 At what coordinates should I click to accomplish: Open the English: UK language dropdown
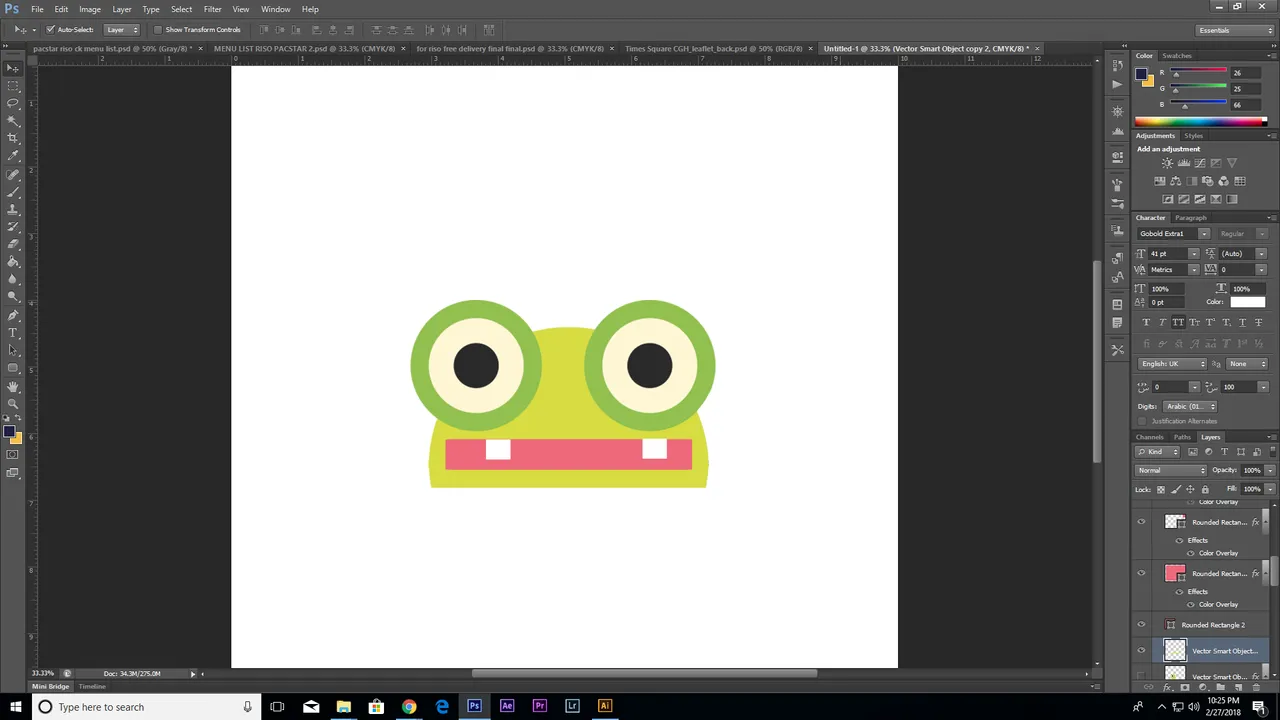click(x=1173, y=364)
